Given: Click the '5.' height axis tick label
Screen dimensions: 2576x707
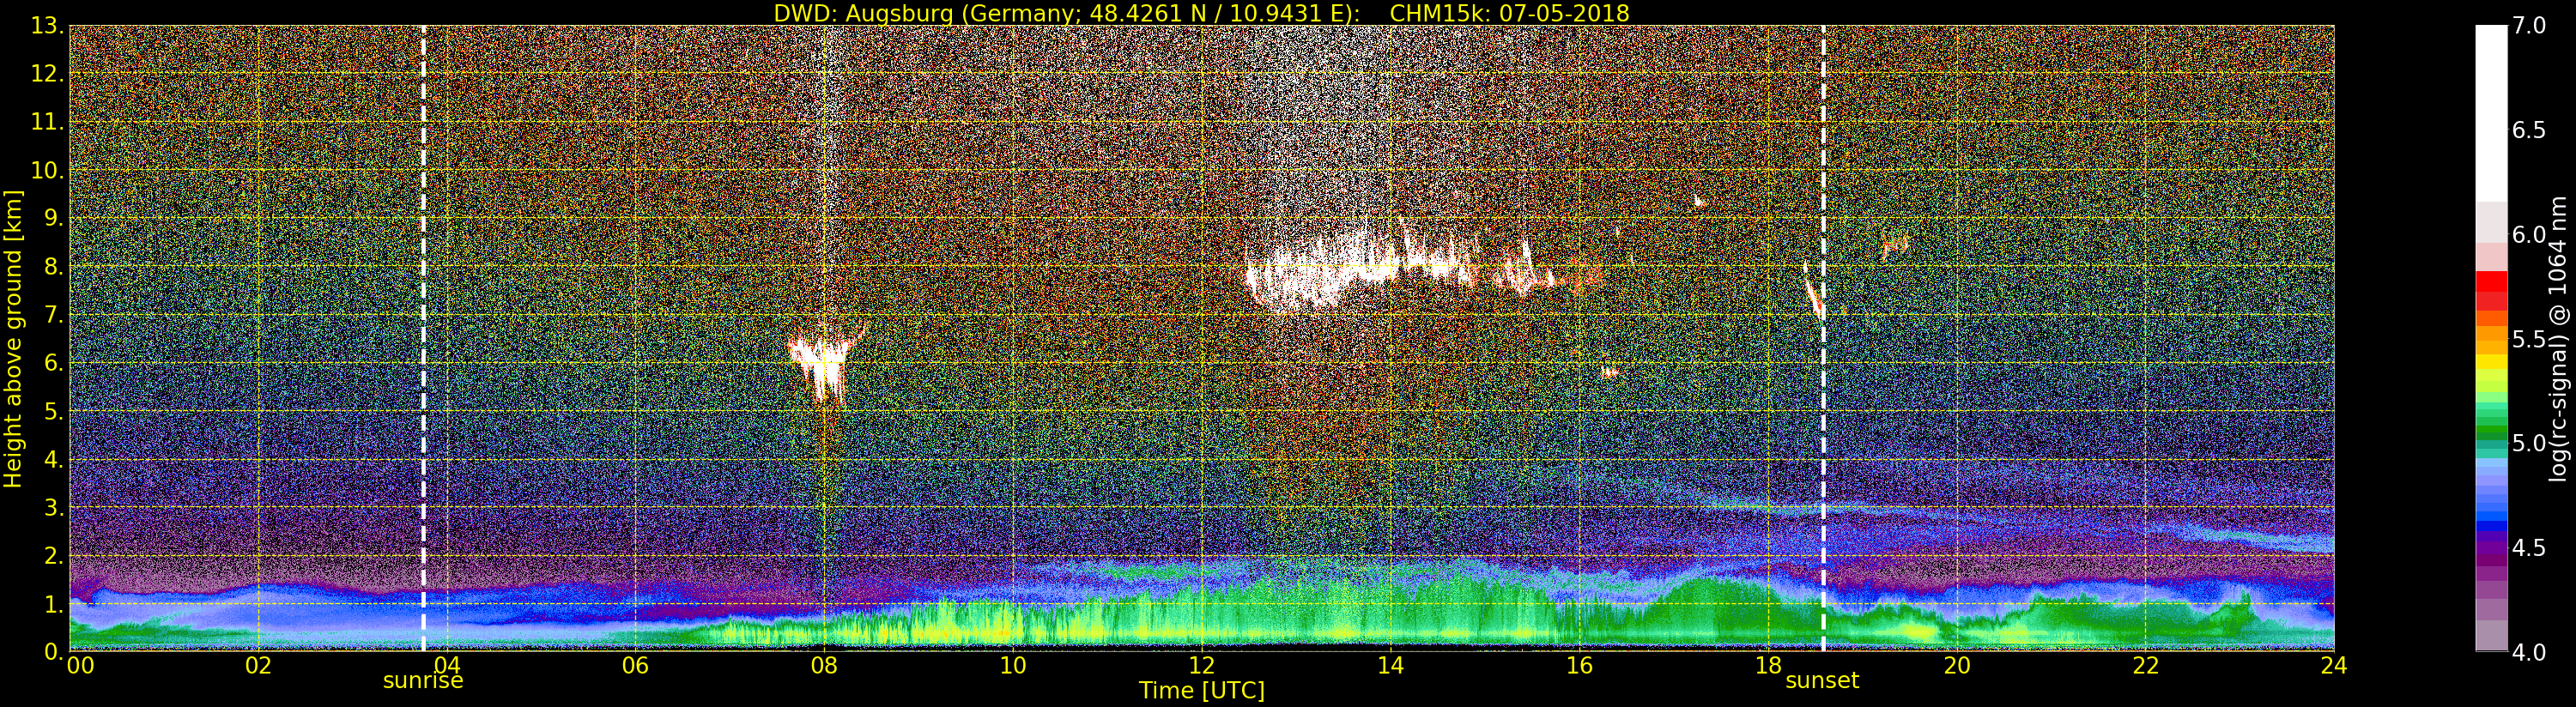Looking at the screenshot, I should (54, 411).
